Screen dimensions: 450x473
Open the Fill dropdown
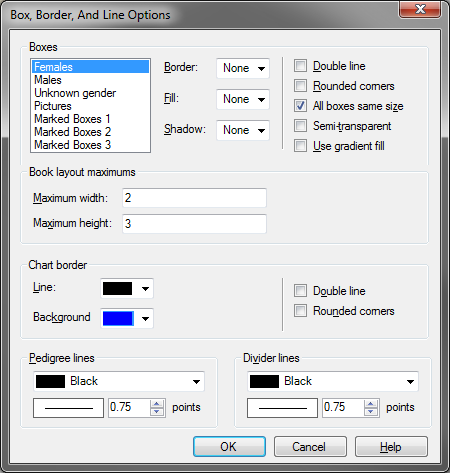click(x=243, y=99)
